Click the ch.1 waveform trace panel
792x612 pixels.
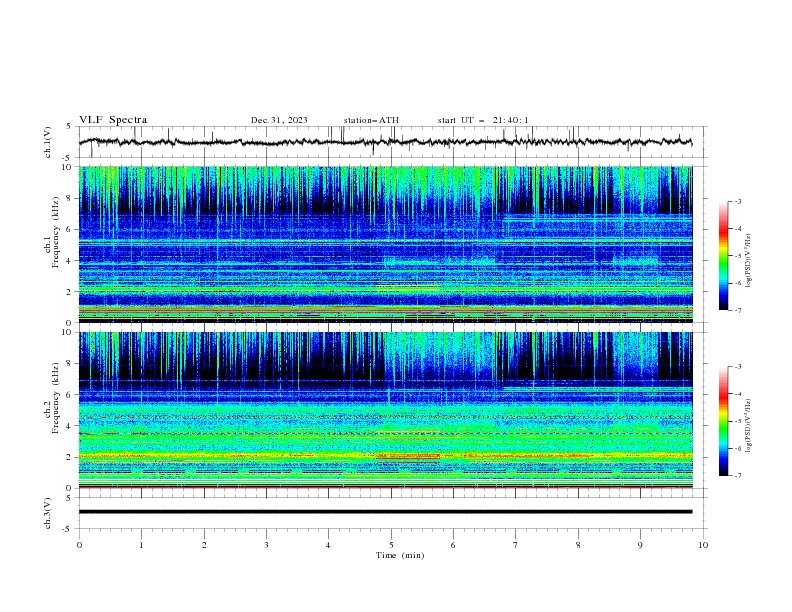[392, 142]
